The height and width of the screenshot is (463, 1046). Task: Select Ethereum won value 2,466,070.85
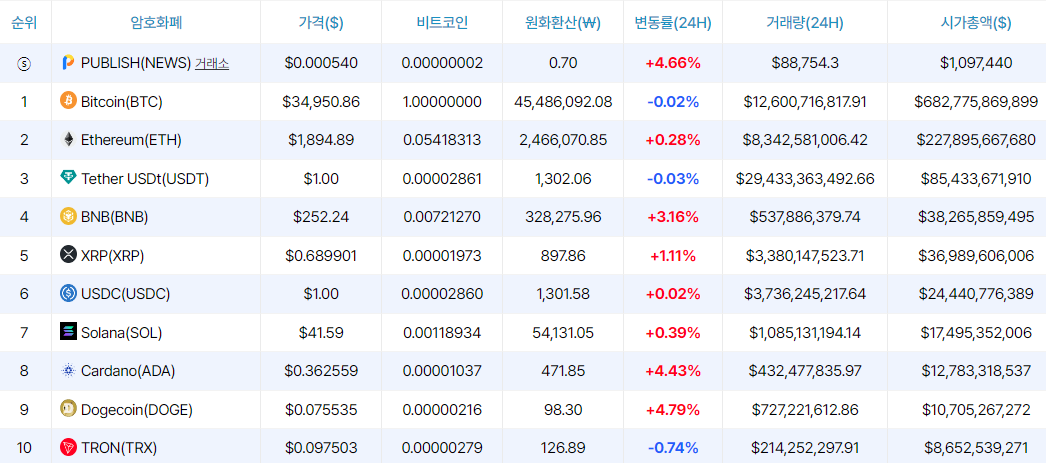[x=563, y=140]
